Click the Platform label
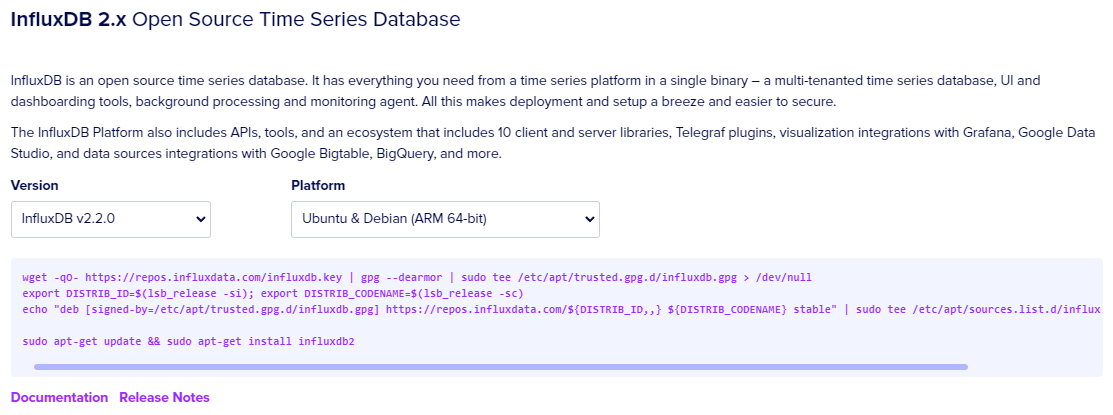1113x415 pixels. pyautogui.click(x=318, y=186)
